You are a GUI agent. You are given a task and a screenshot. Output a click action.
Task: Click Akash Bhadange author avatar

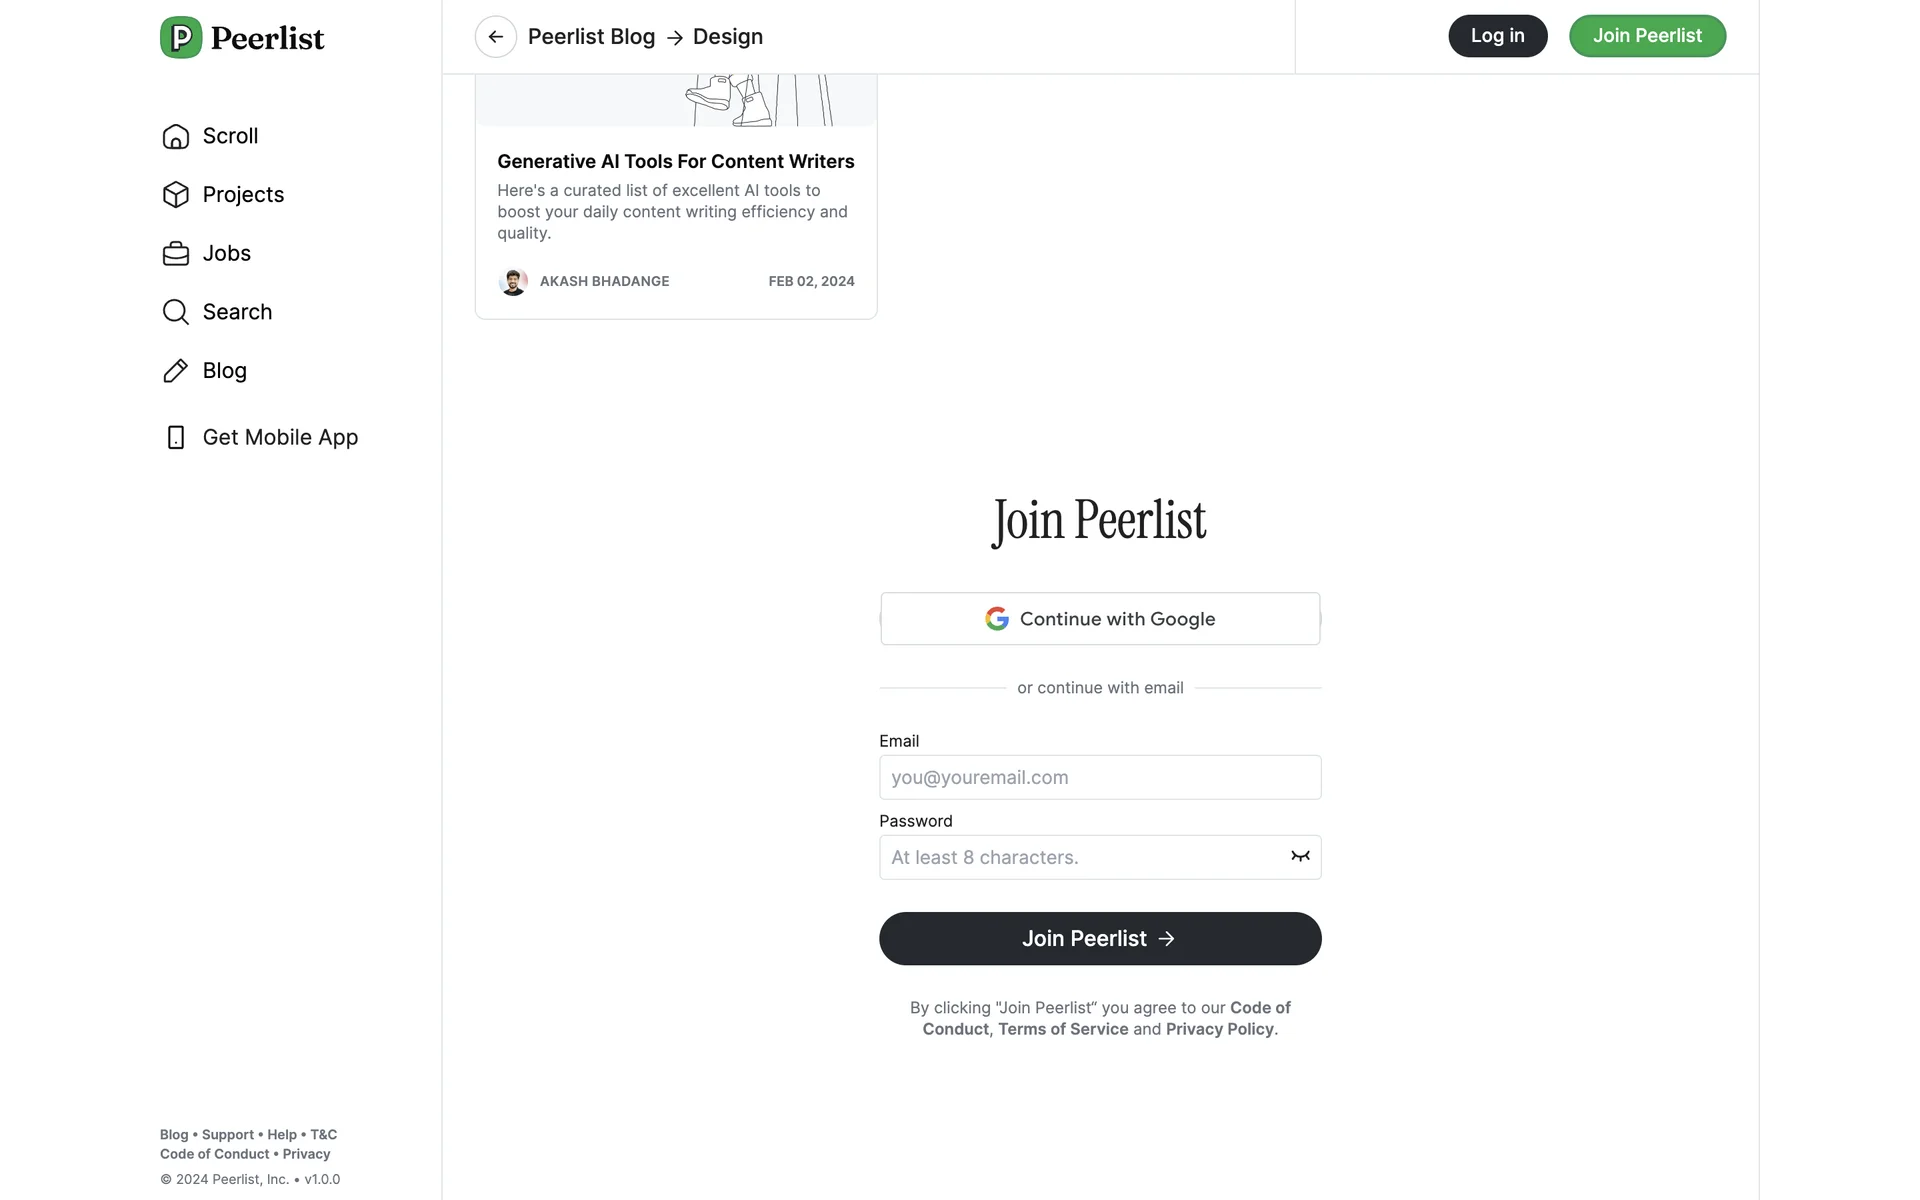coord(513,282)
